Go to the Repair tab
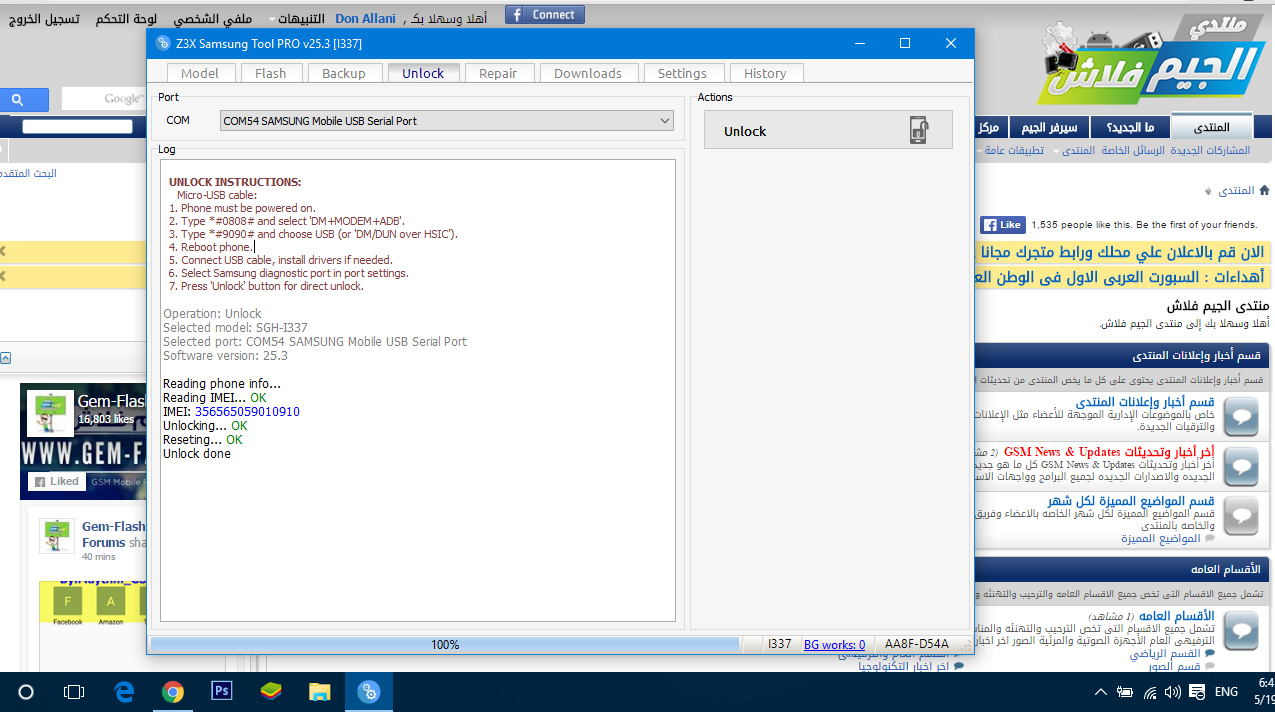1275x712 pixels. 498,73
